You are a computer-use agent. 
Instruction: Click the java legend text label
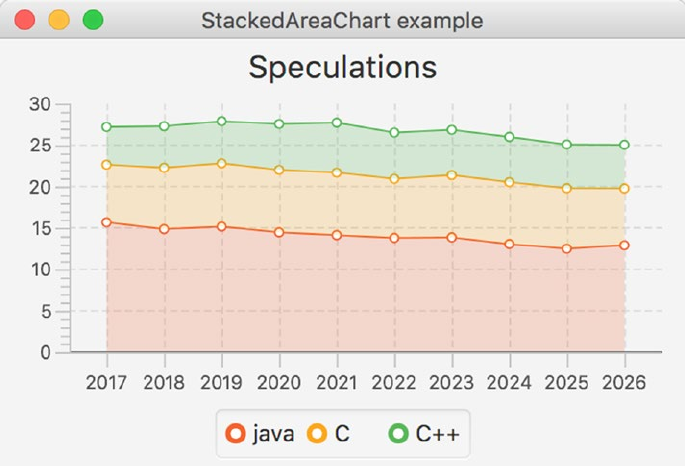[273, 433]
